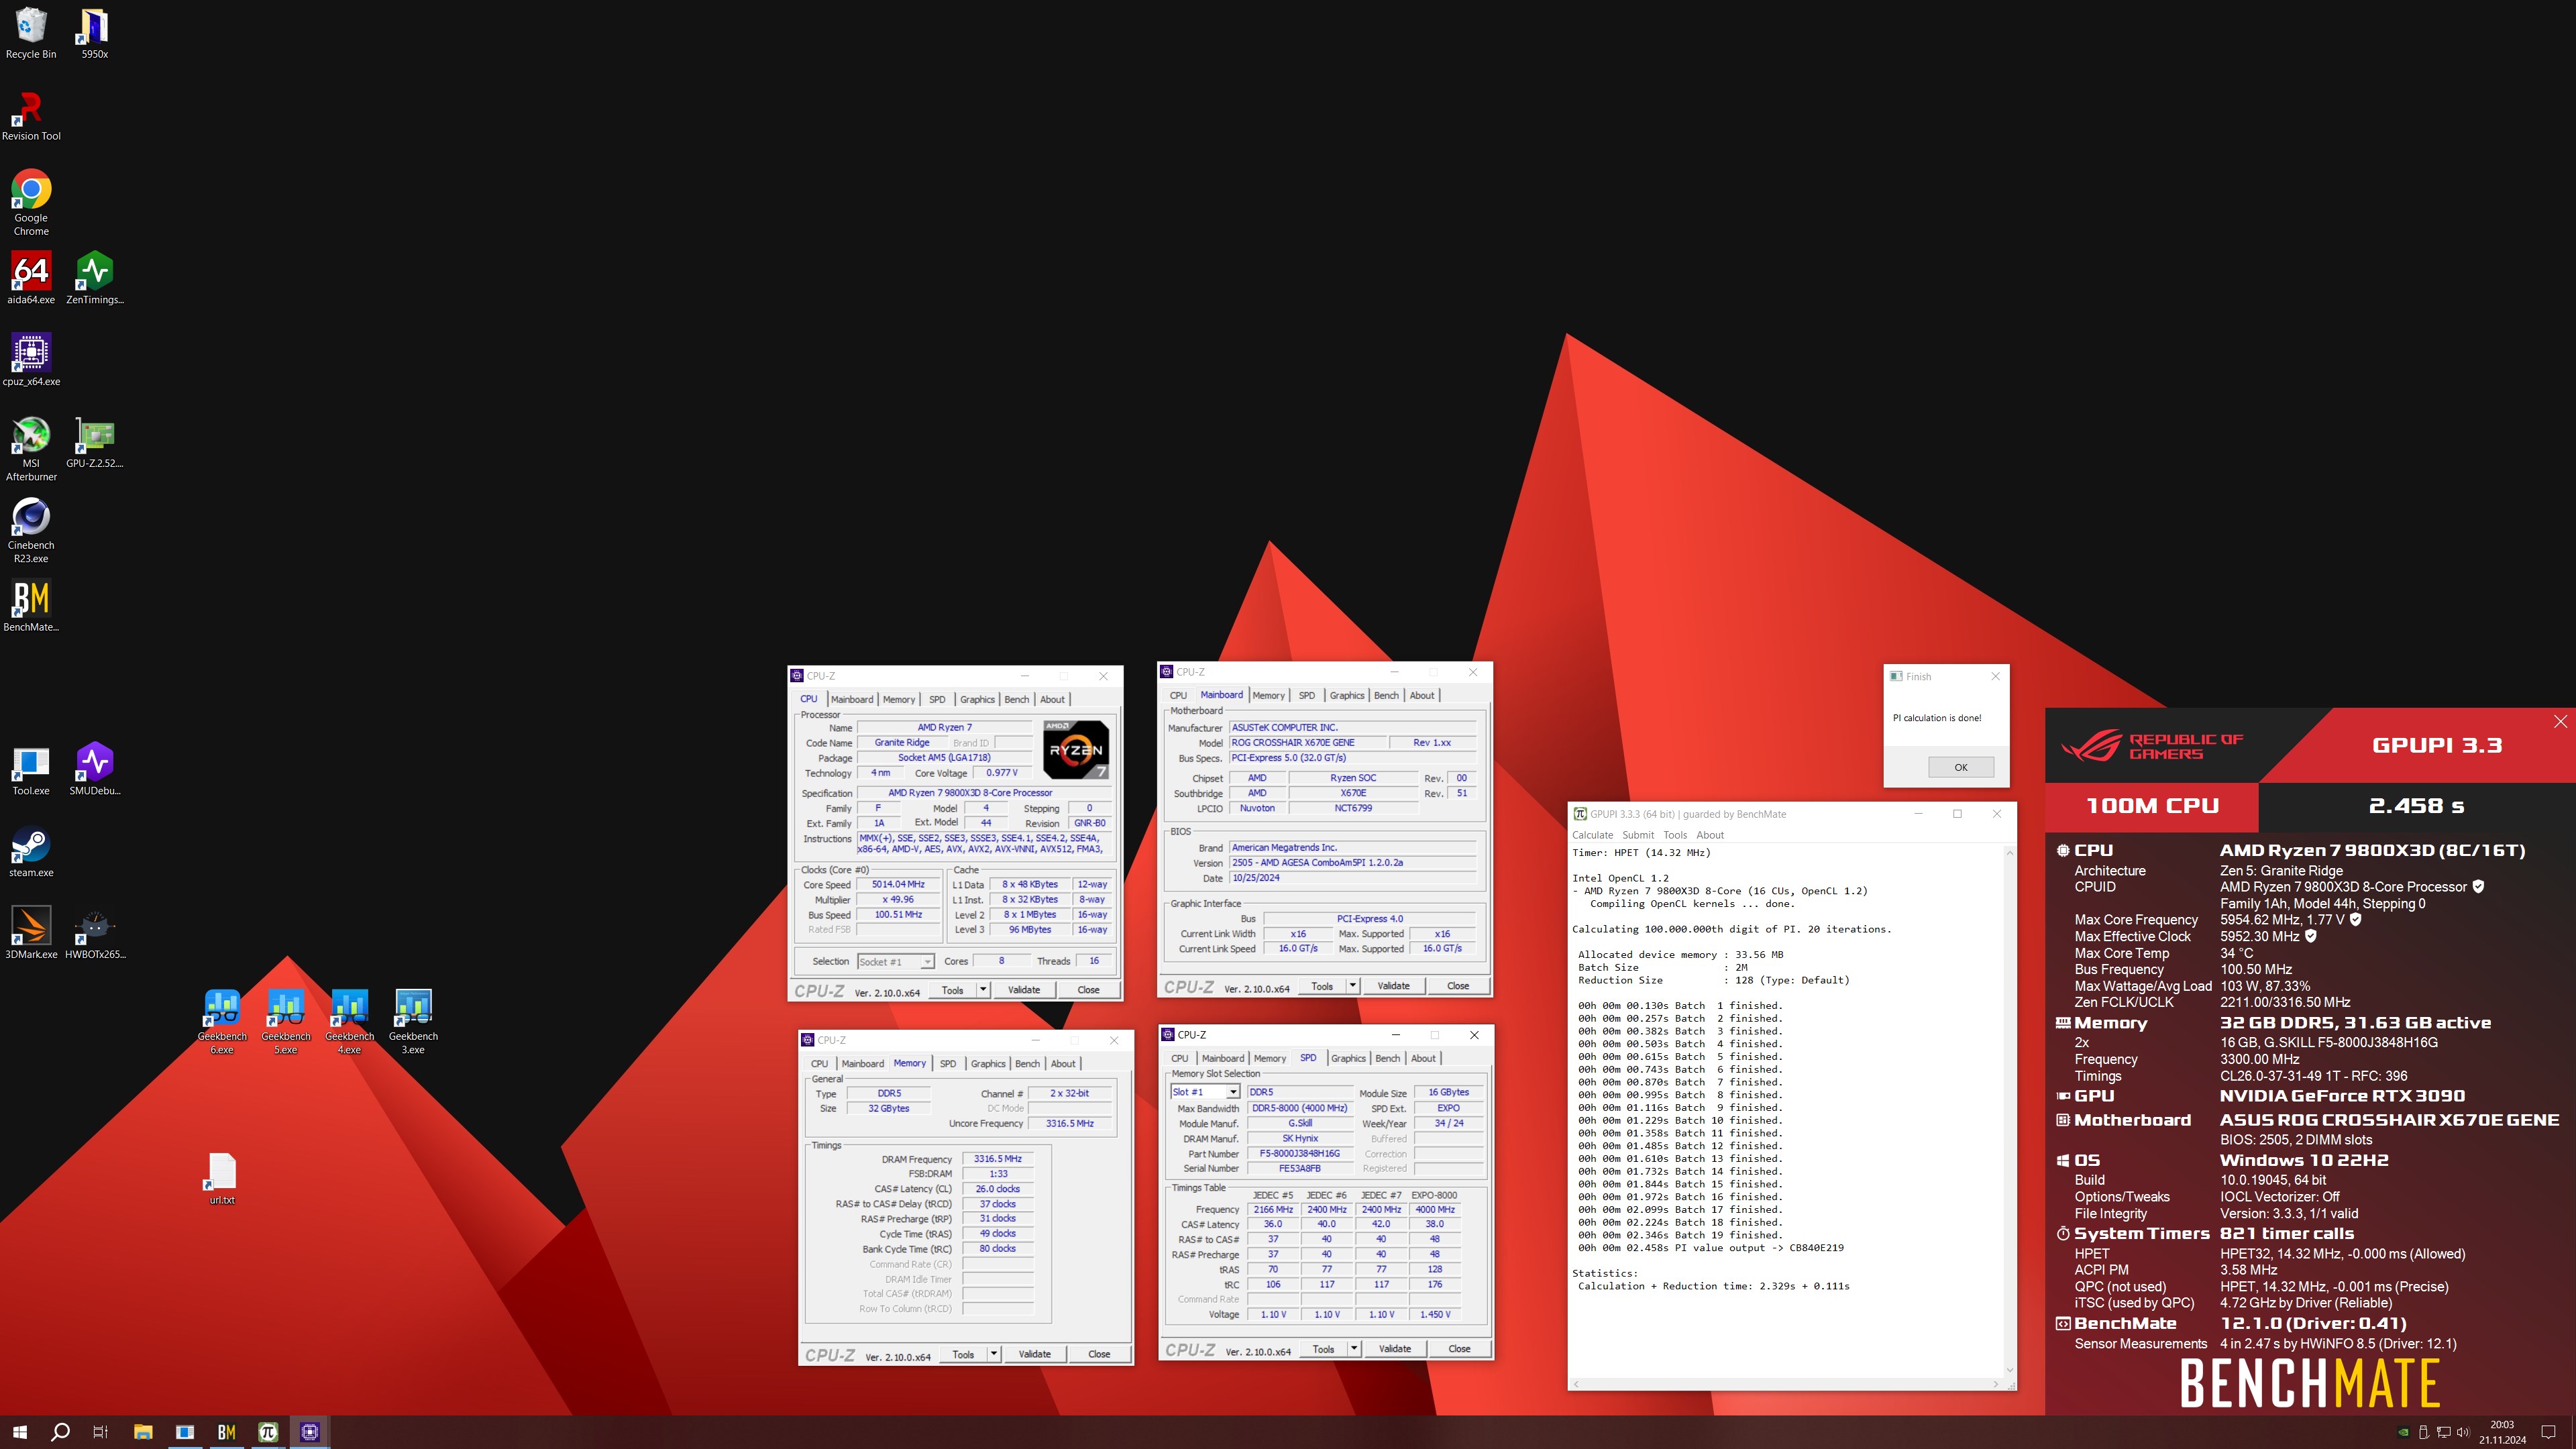Click the GPUPI output vertical scrollbar

[x=2009, y=1111]
